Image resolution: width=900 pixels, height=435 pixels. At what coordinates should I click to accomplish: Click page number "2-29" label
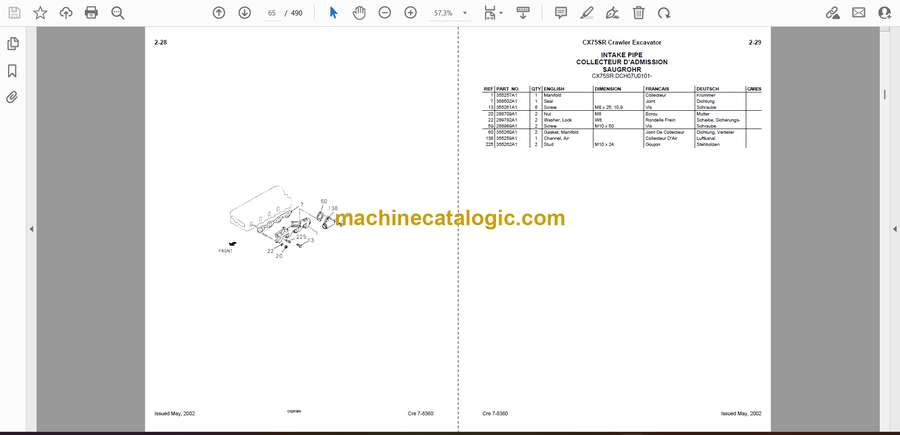755,42
